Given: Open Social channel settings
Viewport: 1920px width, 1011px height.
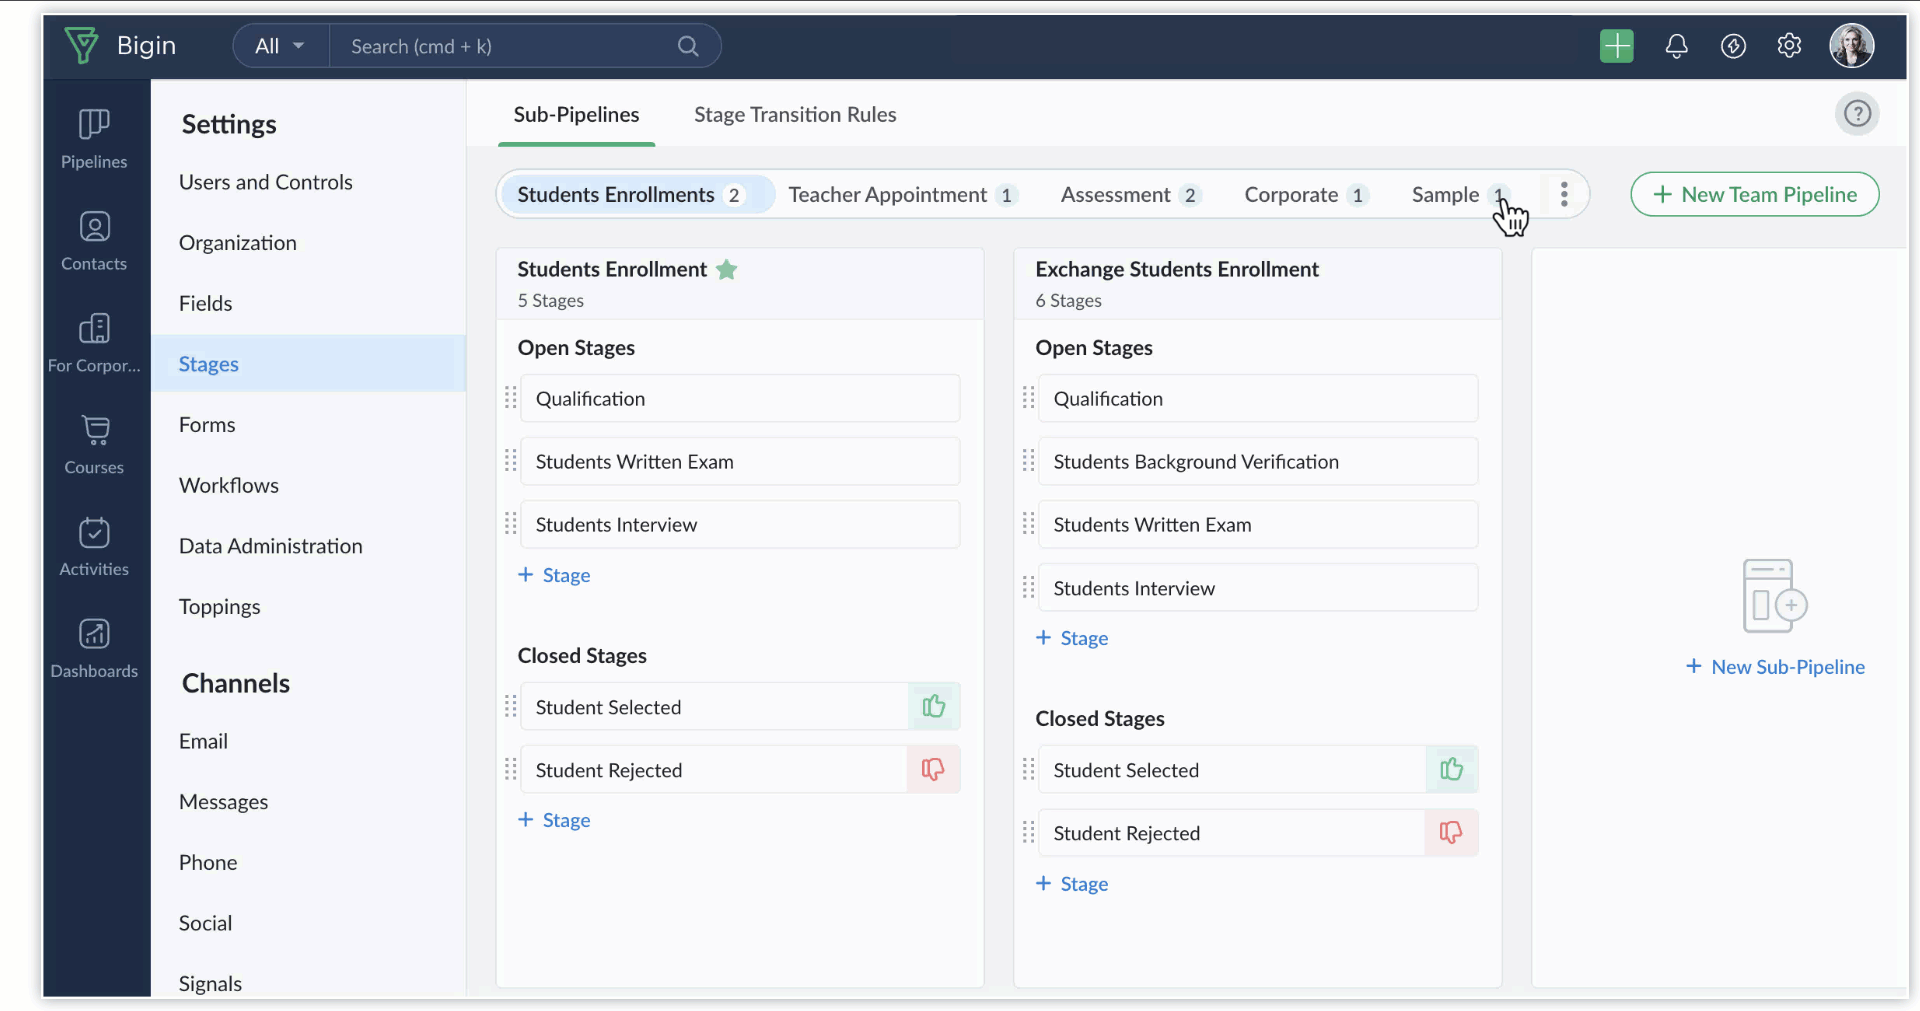Looking at the screenshot, I should (x=206, y=923).
